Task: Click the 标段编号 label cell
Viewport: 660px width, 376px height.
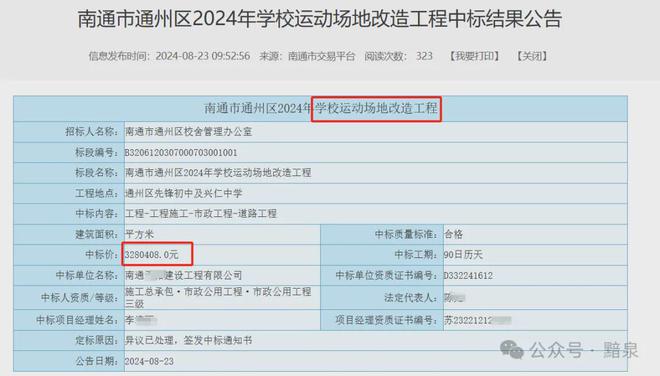Action: point(69,152)
